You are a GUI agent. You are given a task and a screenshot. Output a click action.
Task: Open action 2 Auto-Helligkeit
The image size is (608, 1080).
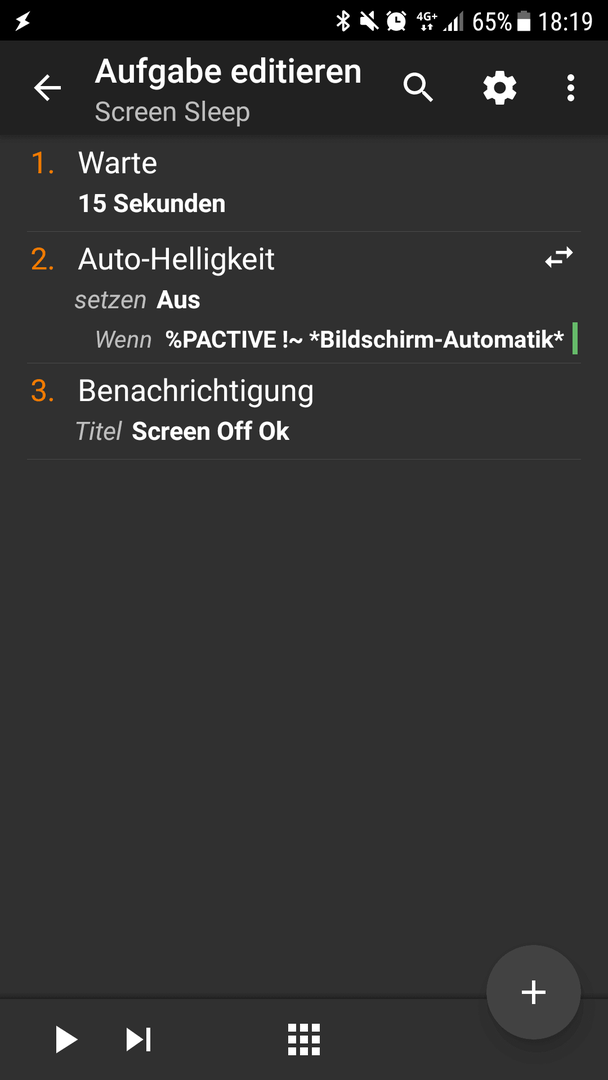click(x=304, y=298)
